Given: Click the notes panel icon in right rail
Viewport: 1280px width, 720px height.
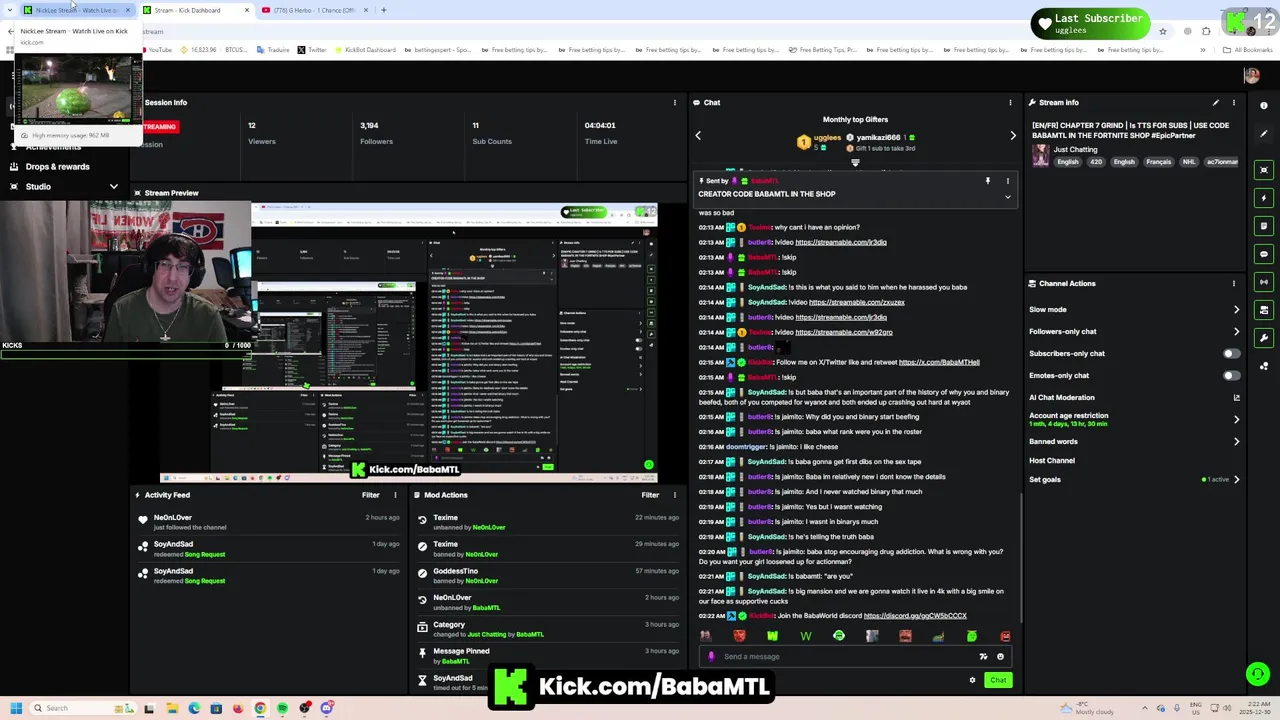Looking at the screenshot, I should point(1264,226).
